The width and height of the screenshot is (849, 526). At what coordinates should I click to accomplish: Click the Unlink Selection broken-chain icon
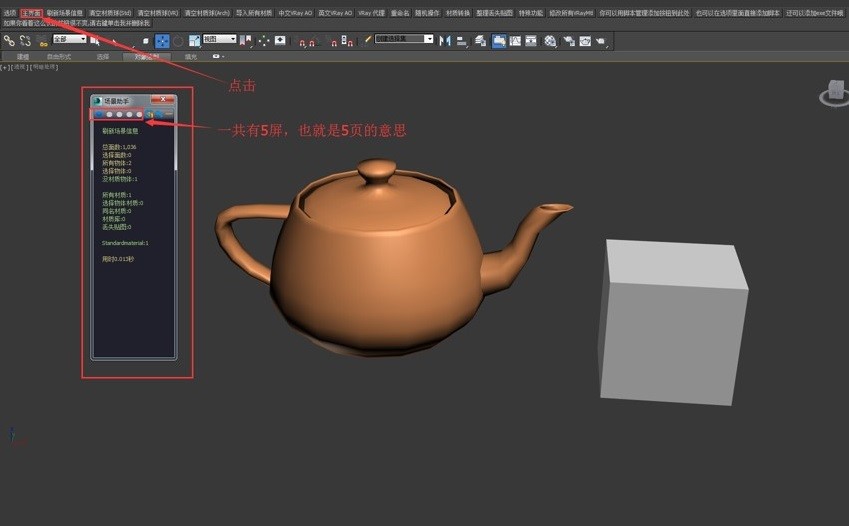tap(25, 41)
